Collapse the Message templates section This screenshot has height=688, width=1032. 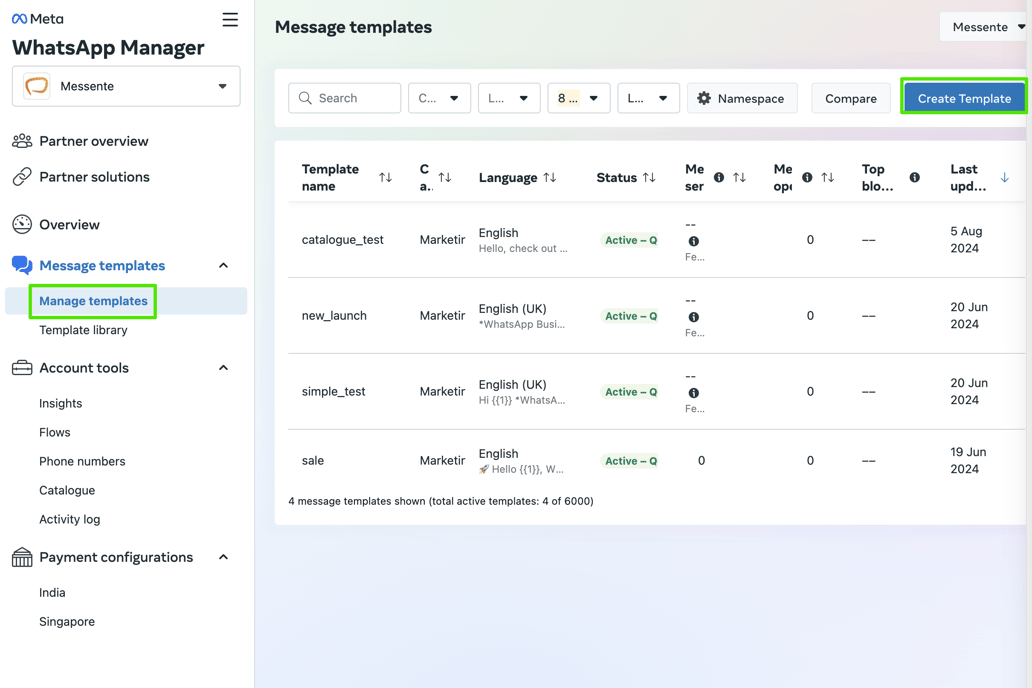click(x=223, y=265)
